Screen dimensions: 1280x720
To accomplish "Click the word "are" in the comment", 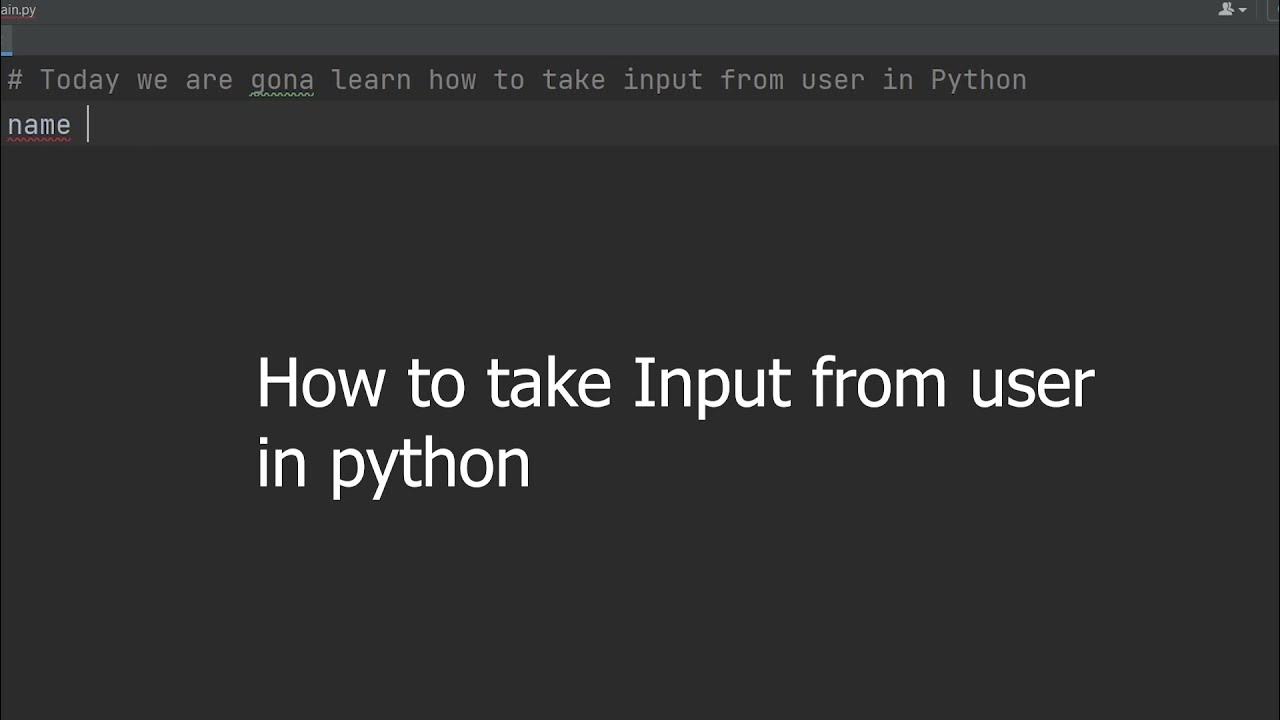I will [209, 80].
